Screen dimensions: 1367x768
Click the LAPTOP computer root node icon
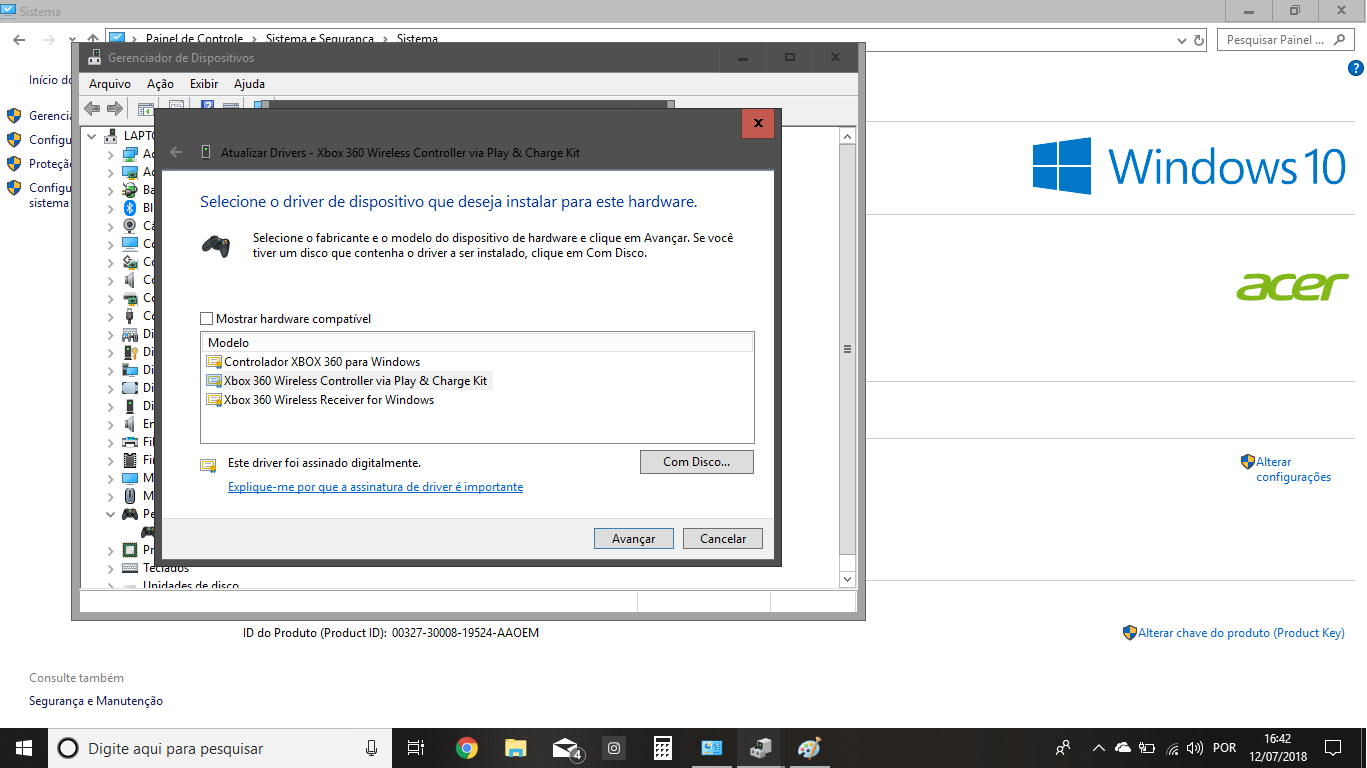click(x=111, y=136)
